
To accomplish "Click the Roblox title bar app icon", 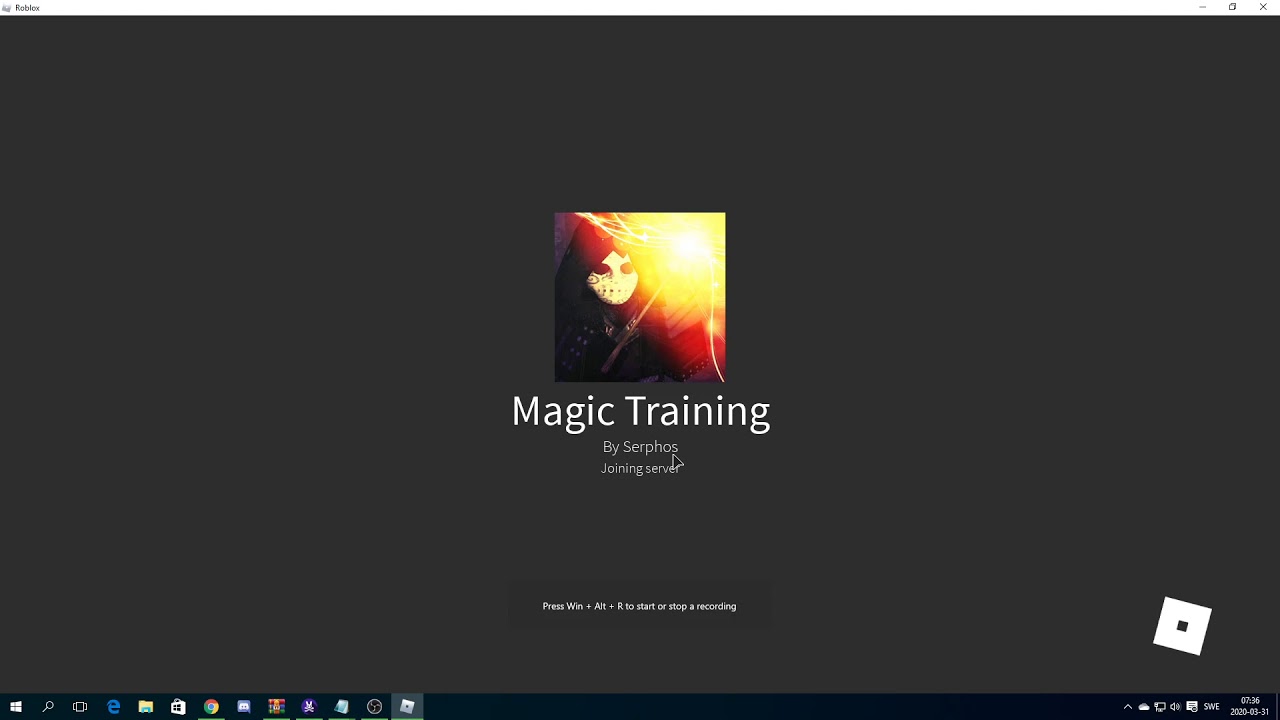I will point(7,8).
